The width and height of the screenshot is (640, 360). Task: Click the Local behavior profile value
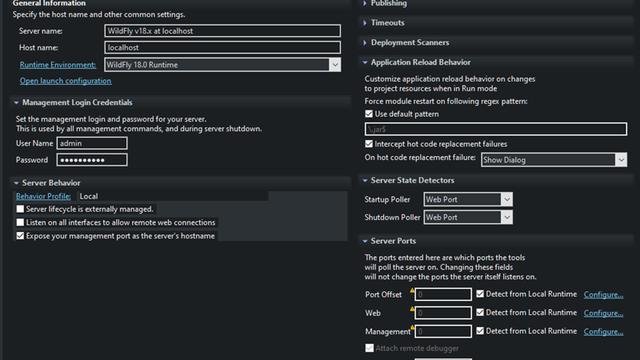(89, 196)
